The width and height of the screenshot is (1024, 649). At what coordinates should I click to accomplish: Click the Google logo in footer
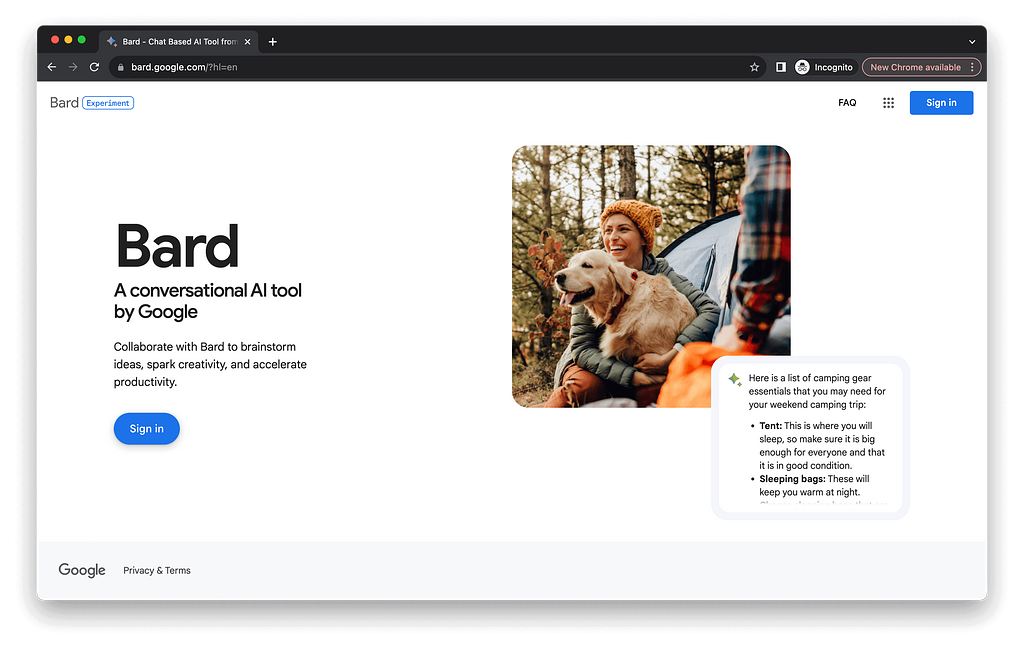[82, 570]
